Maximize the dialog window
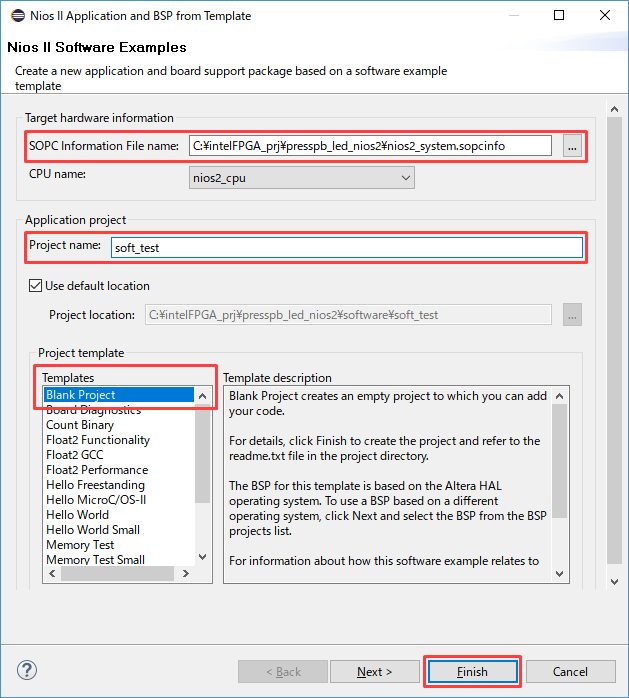Viewport: 629px width, 698px height. (x=559, y=15)
